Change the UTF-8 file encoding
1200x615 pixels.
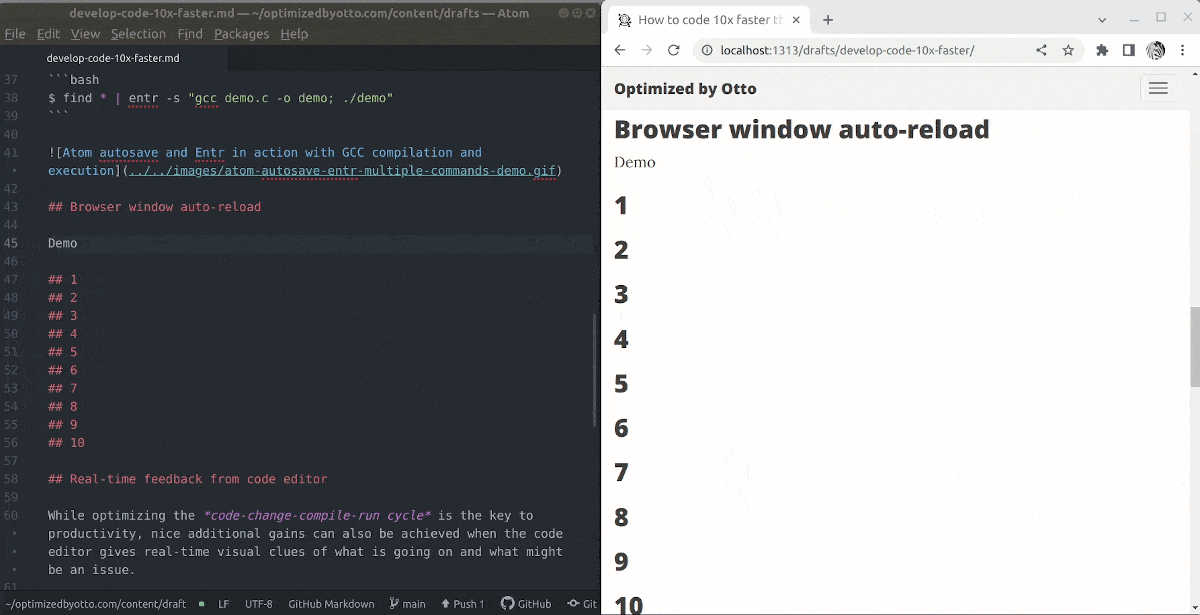tap(258, 604)
